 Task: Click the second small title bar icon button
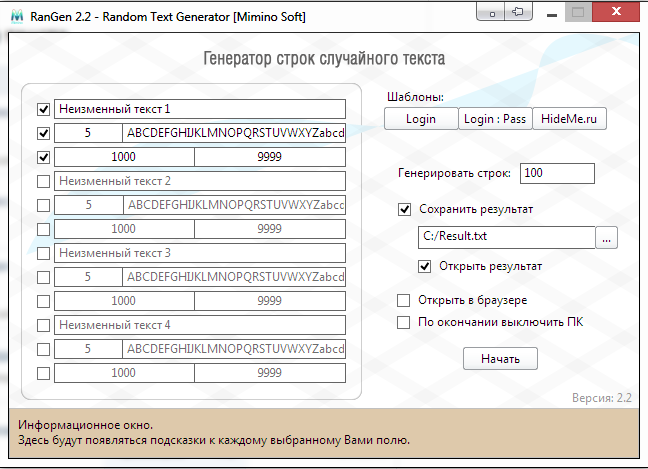[x=517, y=13]
